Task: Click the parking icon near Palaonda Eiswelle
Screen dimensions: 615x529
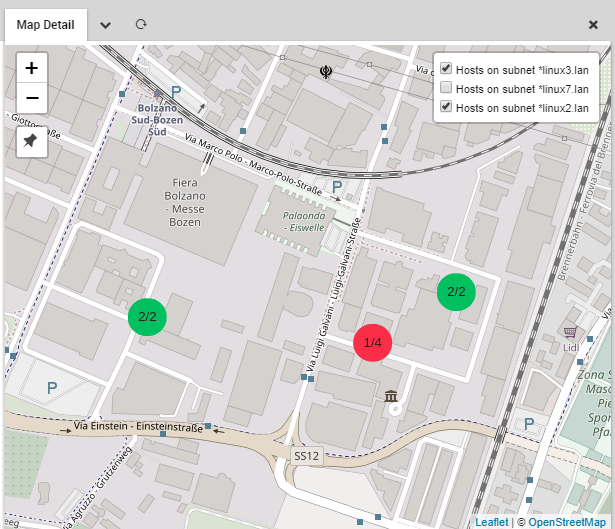Action: point(338,187)
